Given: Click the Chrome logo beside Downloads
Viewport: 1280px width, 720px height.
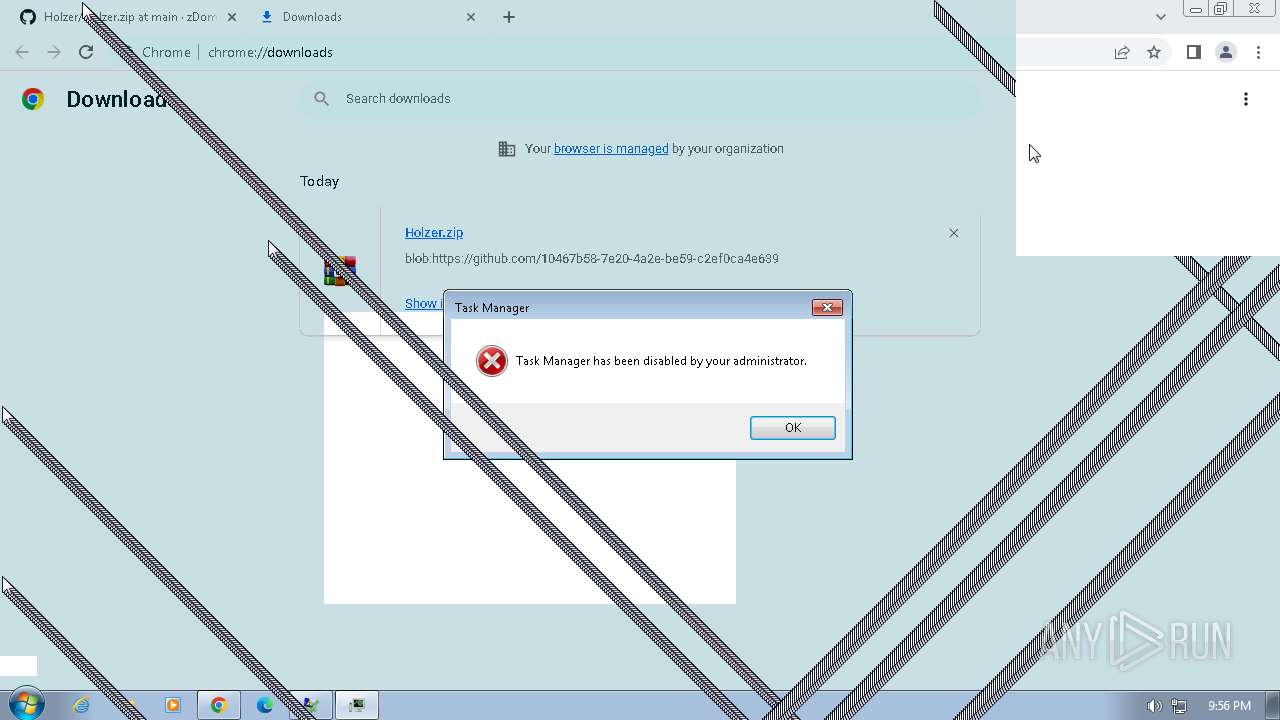Looking at the screenshot, I should coord(33,99).
